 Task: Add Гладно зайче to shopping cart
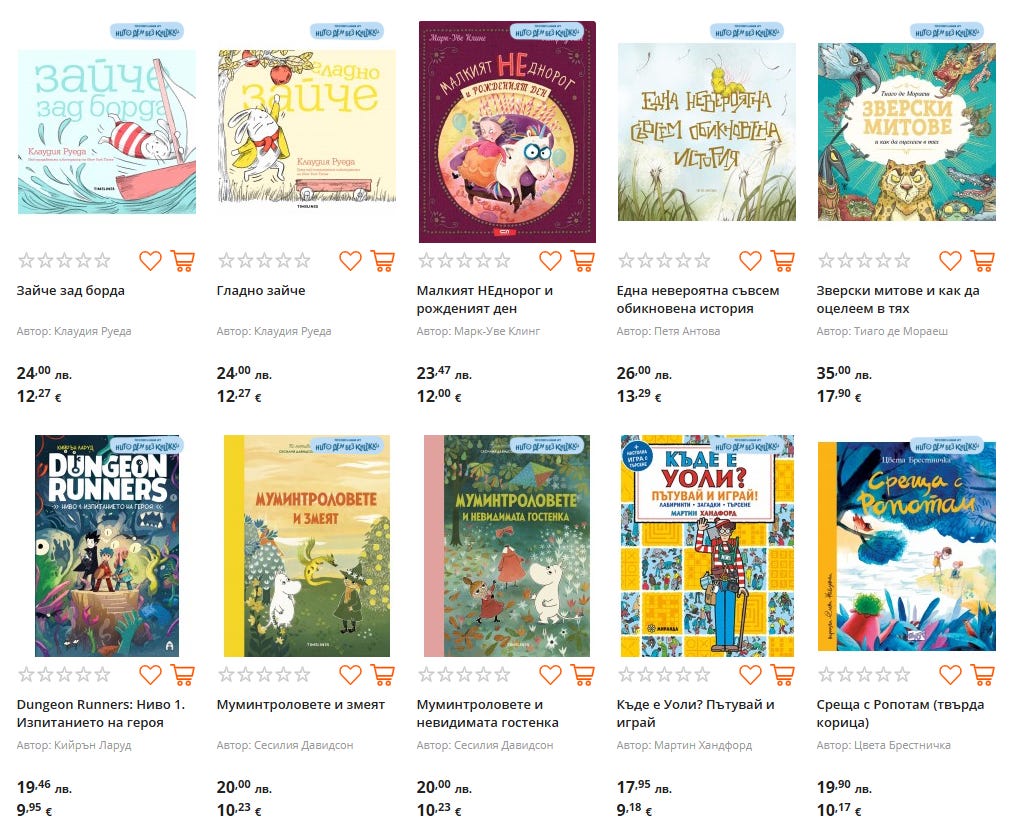point(382,260)
